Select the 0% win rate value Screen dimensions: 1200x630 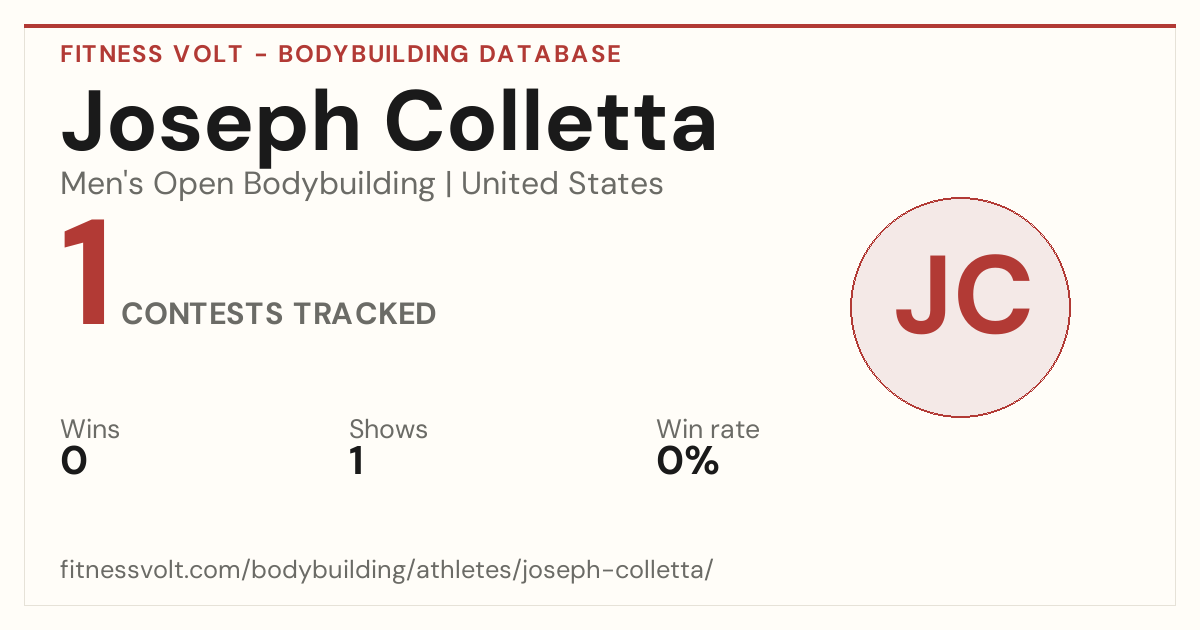(x=688, y=461)
